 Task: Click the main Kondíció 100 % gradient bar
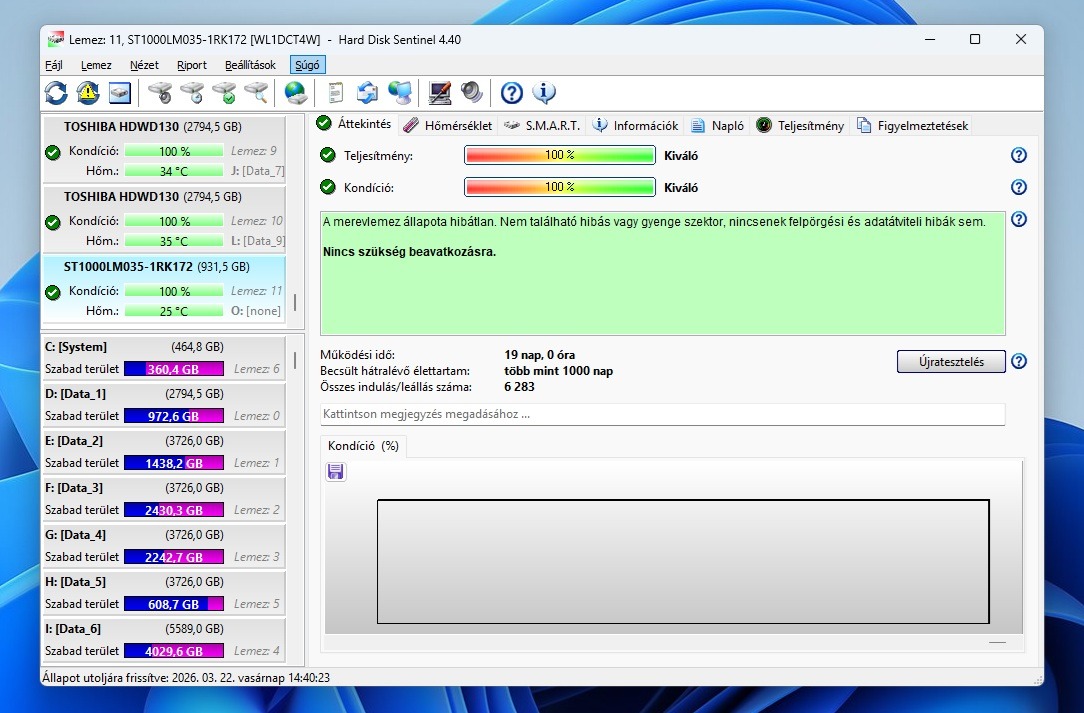(x=559, y=187)
